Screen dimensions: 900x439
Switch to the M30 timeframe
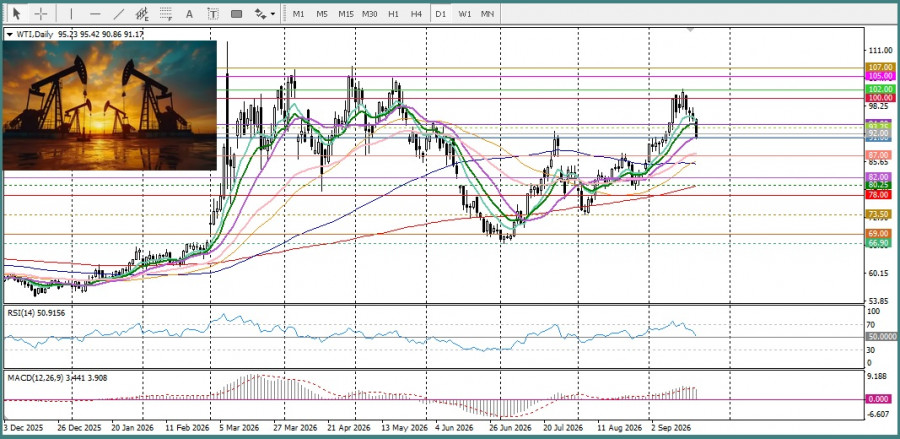[x=370, y=13]
